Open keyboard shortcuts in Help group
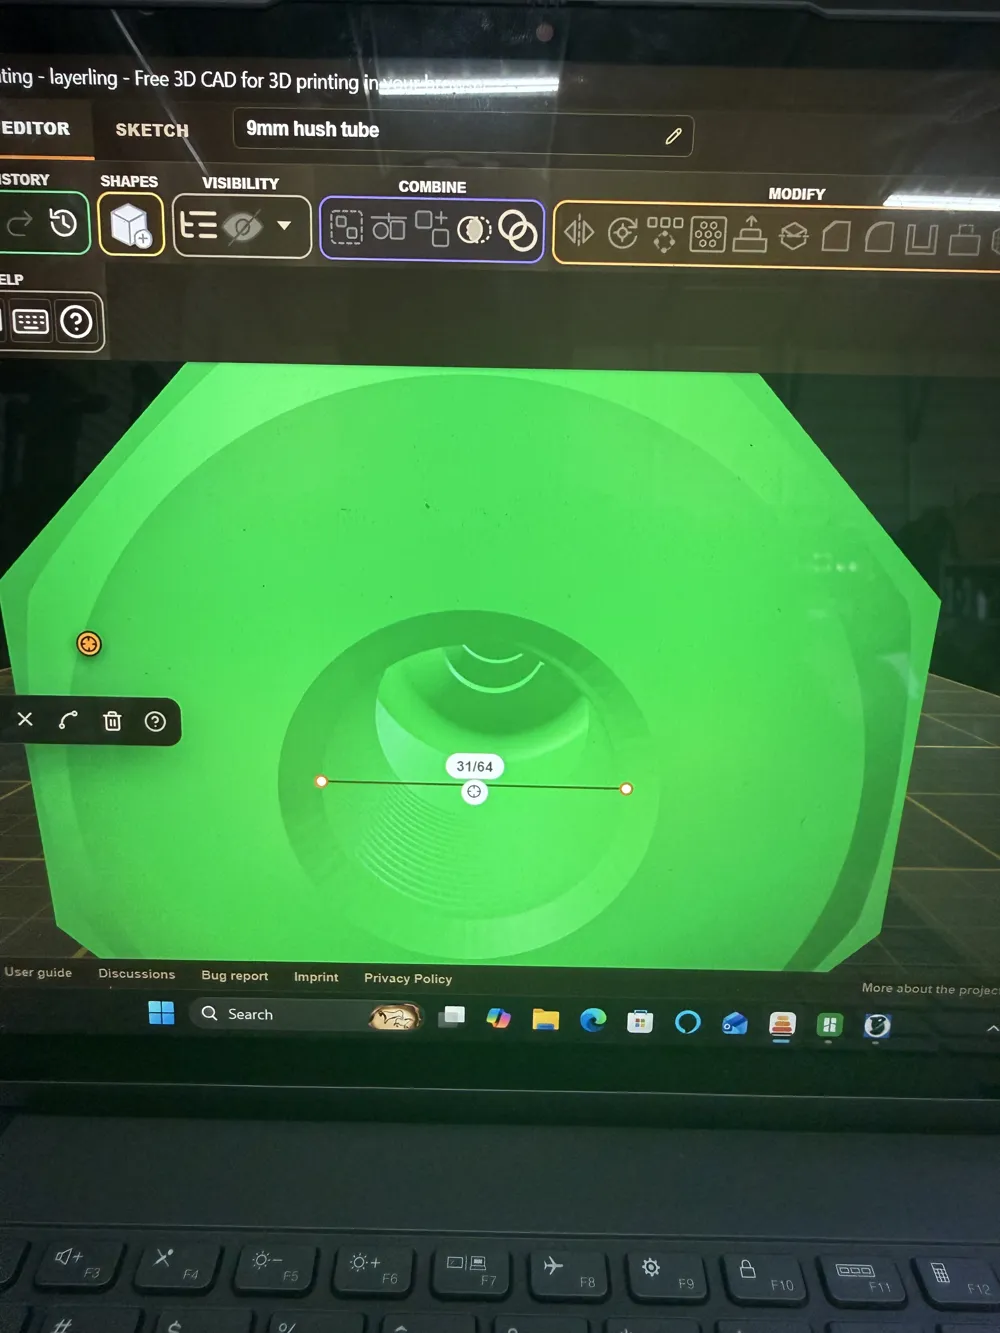The image size is (1000, 1333). tap(31, 322)
